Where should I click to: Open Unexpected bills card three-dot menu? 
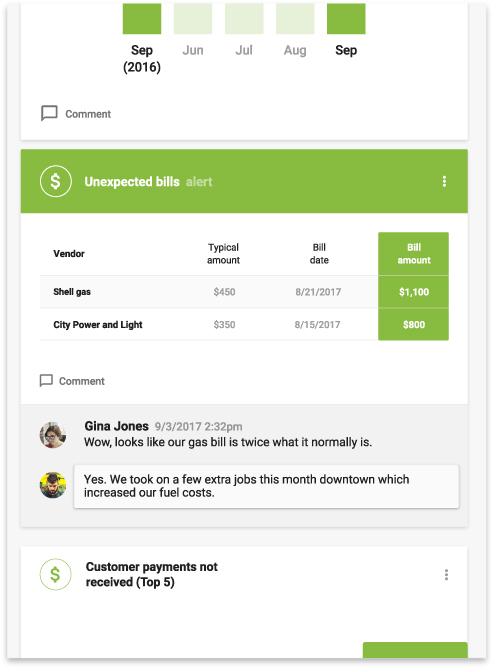[444, 181]
